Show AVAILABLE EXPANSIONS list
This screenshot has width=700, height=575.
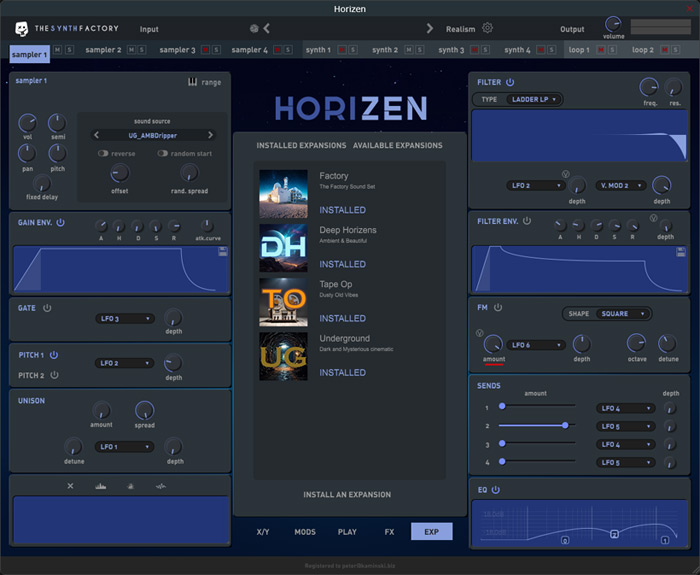397,146
